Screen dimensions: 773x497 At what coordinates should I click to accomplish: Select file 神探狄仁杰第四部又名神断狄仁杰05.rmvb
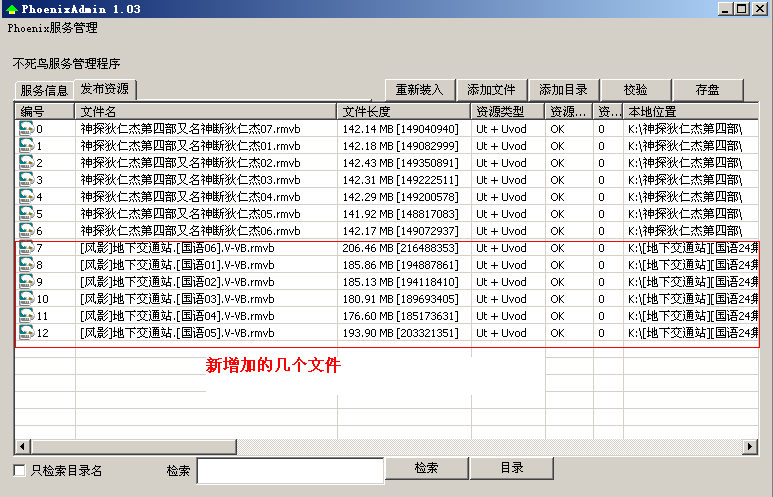click(x=190, y=214)
